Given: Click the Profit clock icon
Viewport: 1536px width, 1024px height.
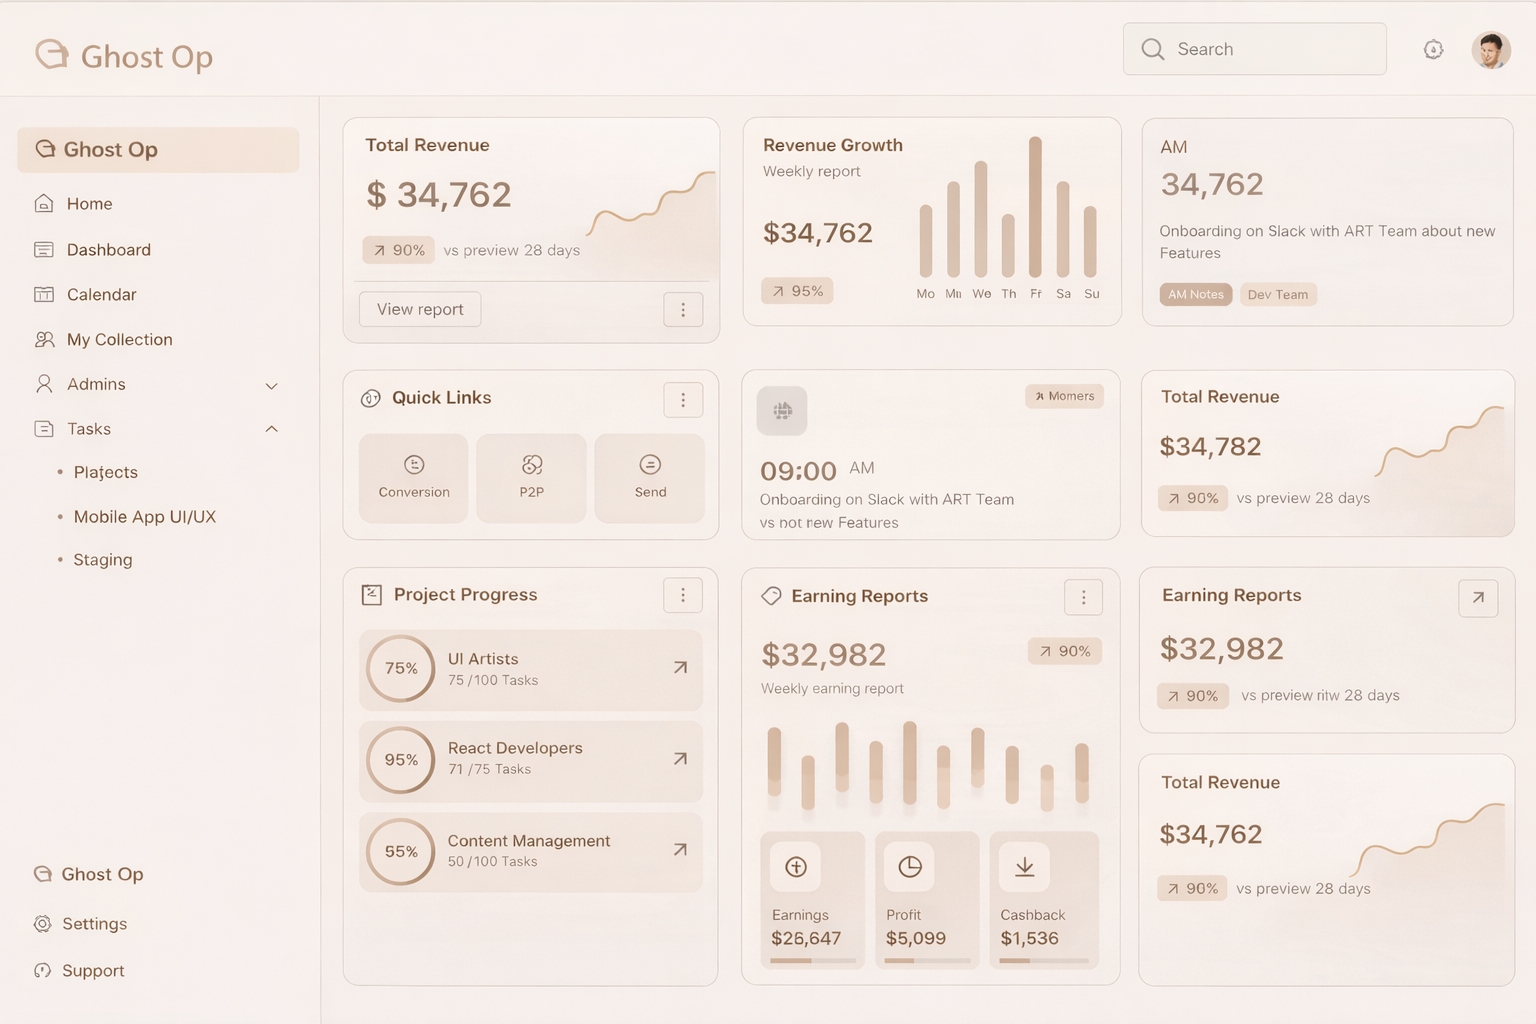Looking at the screenshot, I should coord(910,867).
